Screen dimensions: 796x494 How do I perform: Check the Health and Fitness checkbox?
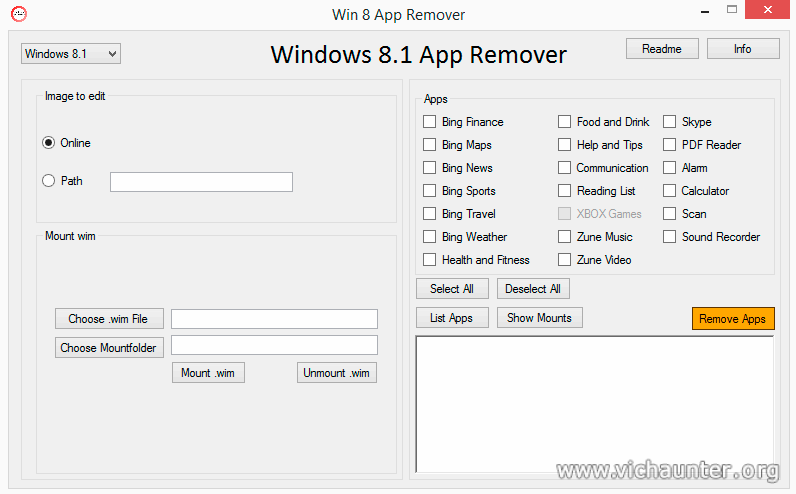[x=429, y=260]
